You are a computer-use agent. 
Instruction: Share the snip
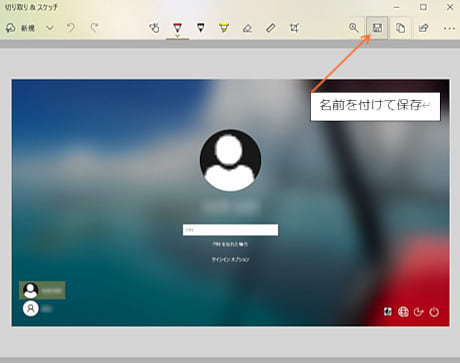pyautogui.click(x=423, y=28)
